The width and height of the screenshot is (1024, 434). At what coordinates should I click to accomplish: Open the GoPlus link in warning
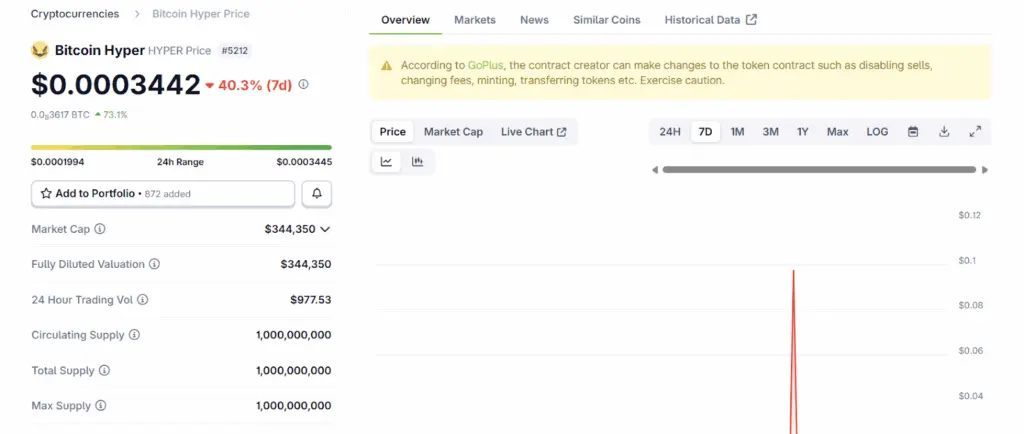point(485,65)
